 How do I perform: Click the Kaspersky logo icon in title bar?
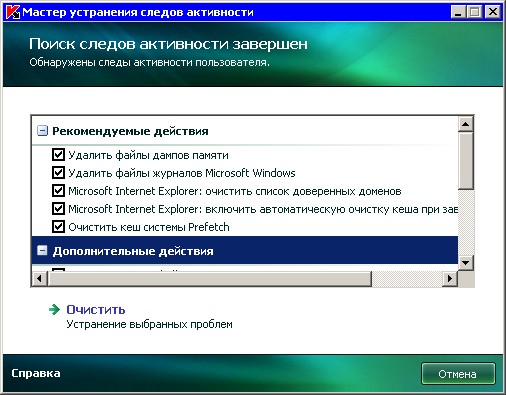[13, 12]
